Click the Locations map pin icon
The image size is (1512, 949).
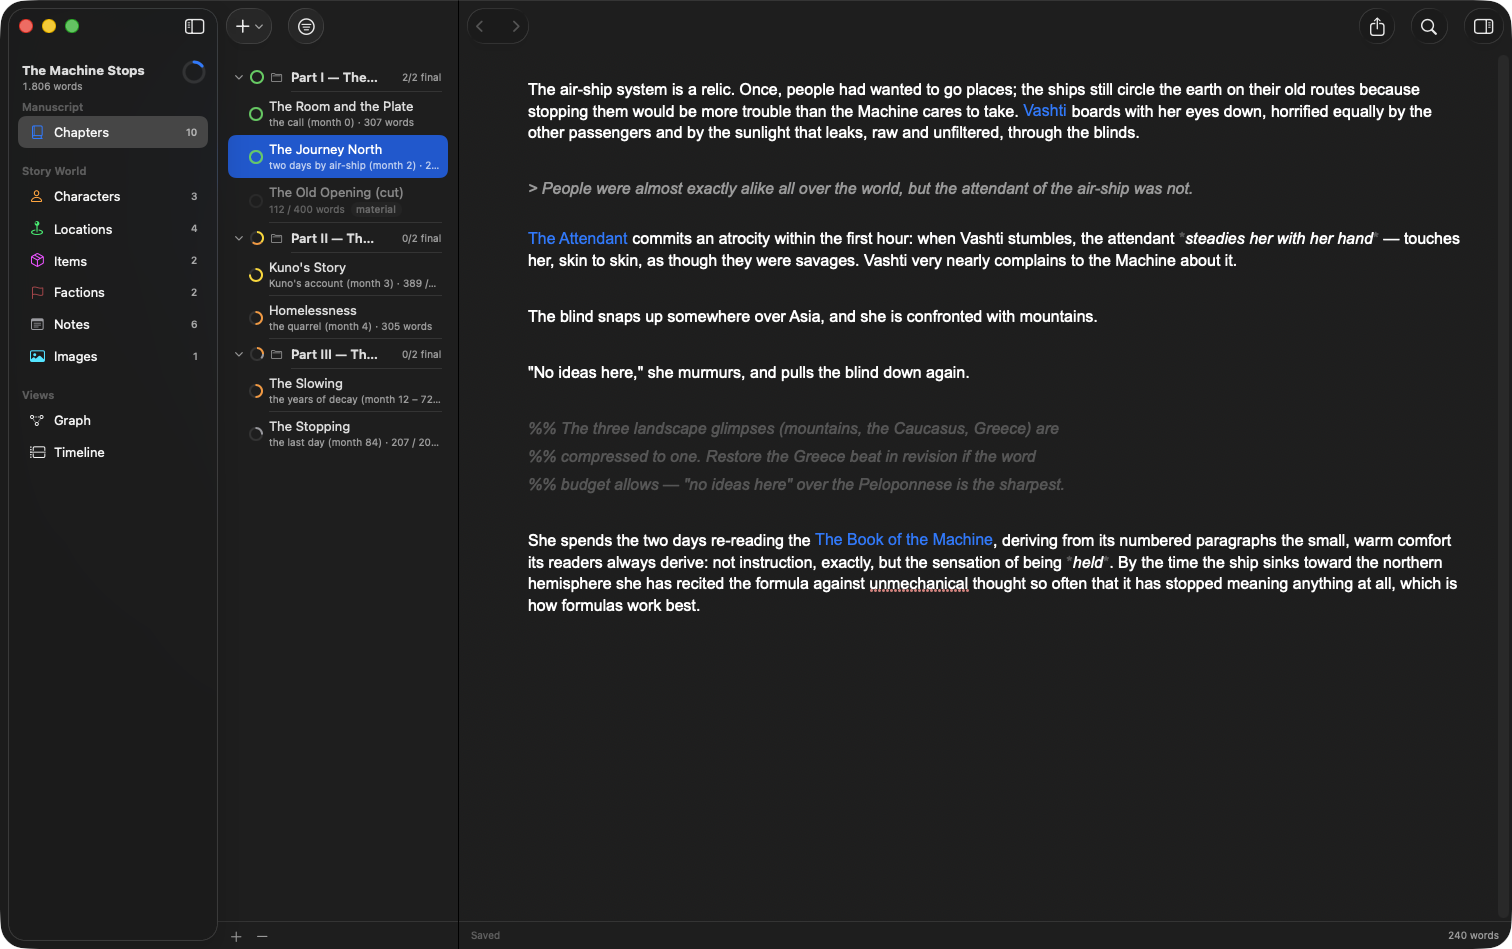pos(37,229)
